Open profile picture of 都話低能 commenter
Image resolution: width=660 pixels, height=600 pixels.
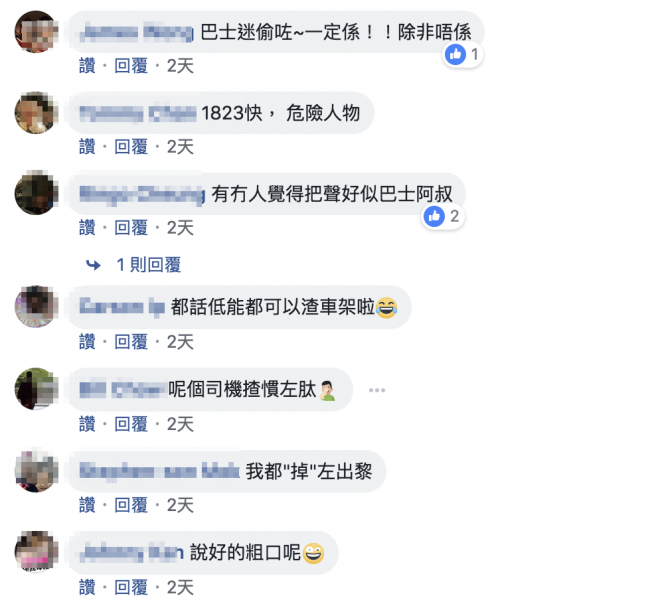pyautogui.click(x=36, y=306)
